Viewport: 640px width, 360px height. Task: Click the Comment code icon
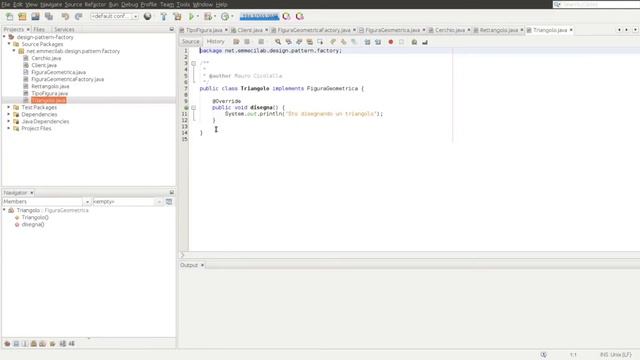click(x=414, y=42)
